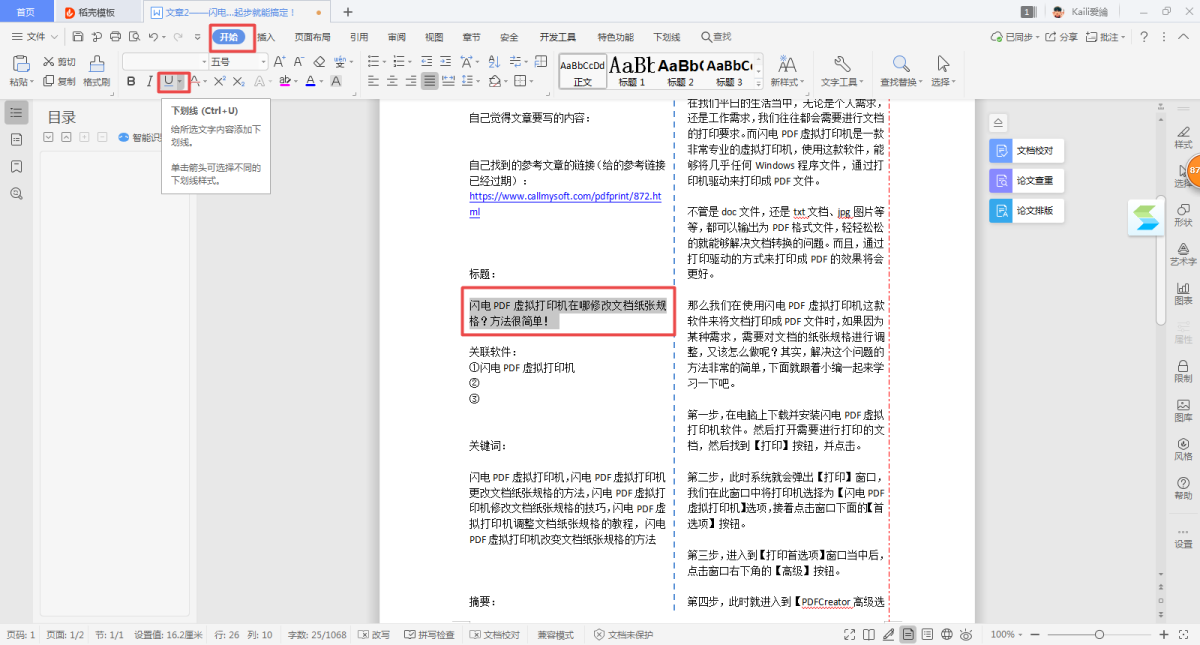Open the callmysoft.com hyperlink in document
1200x645 pixels.
pos(565,197)
